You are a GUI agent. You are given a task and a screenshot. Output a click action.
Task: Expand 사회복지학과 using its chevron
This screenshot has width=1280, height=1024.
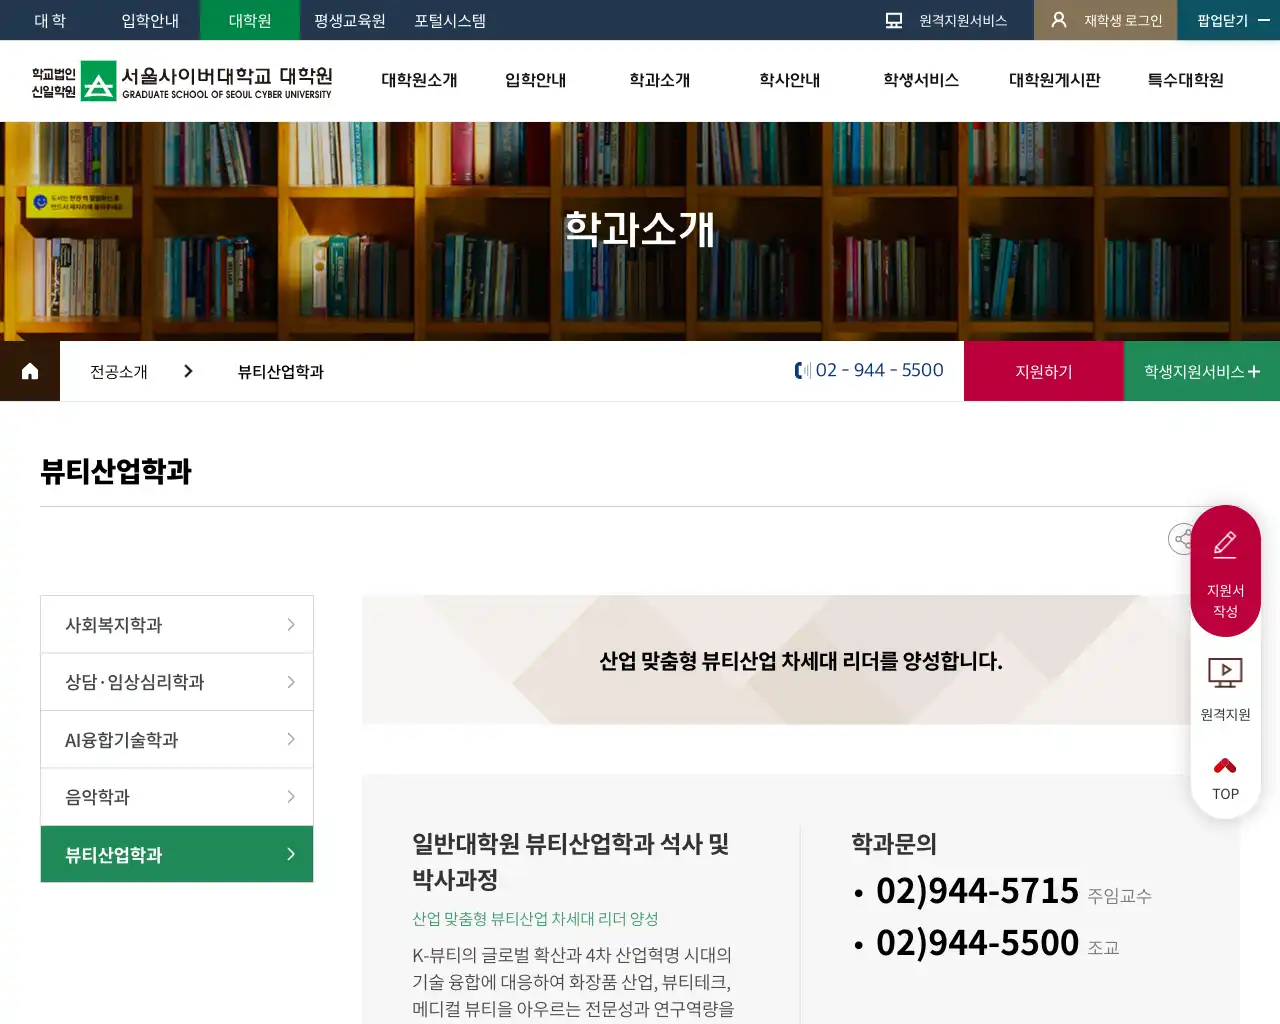(291, 623)
